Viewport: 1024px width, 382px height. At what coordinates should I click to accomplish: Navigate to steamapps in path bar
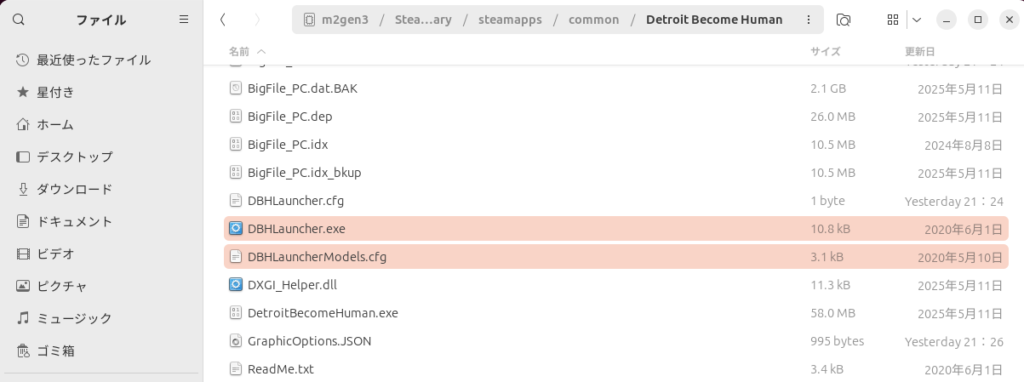tap(511, 20)
